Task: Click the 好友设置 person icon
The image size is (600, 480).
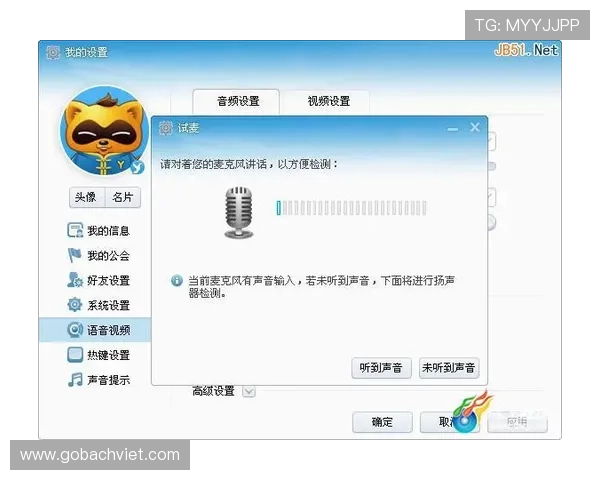Action: point(75,280)
